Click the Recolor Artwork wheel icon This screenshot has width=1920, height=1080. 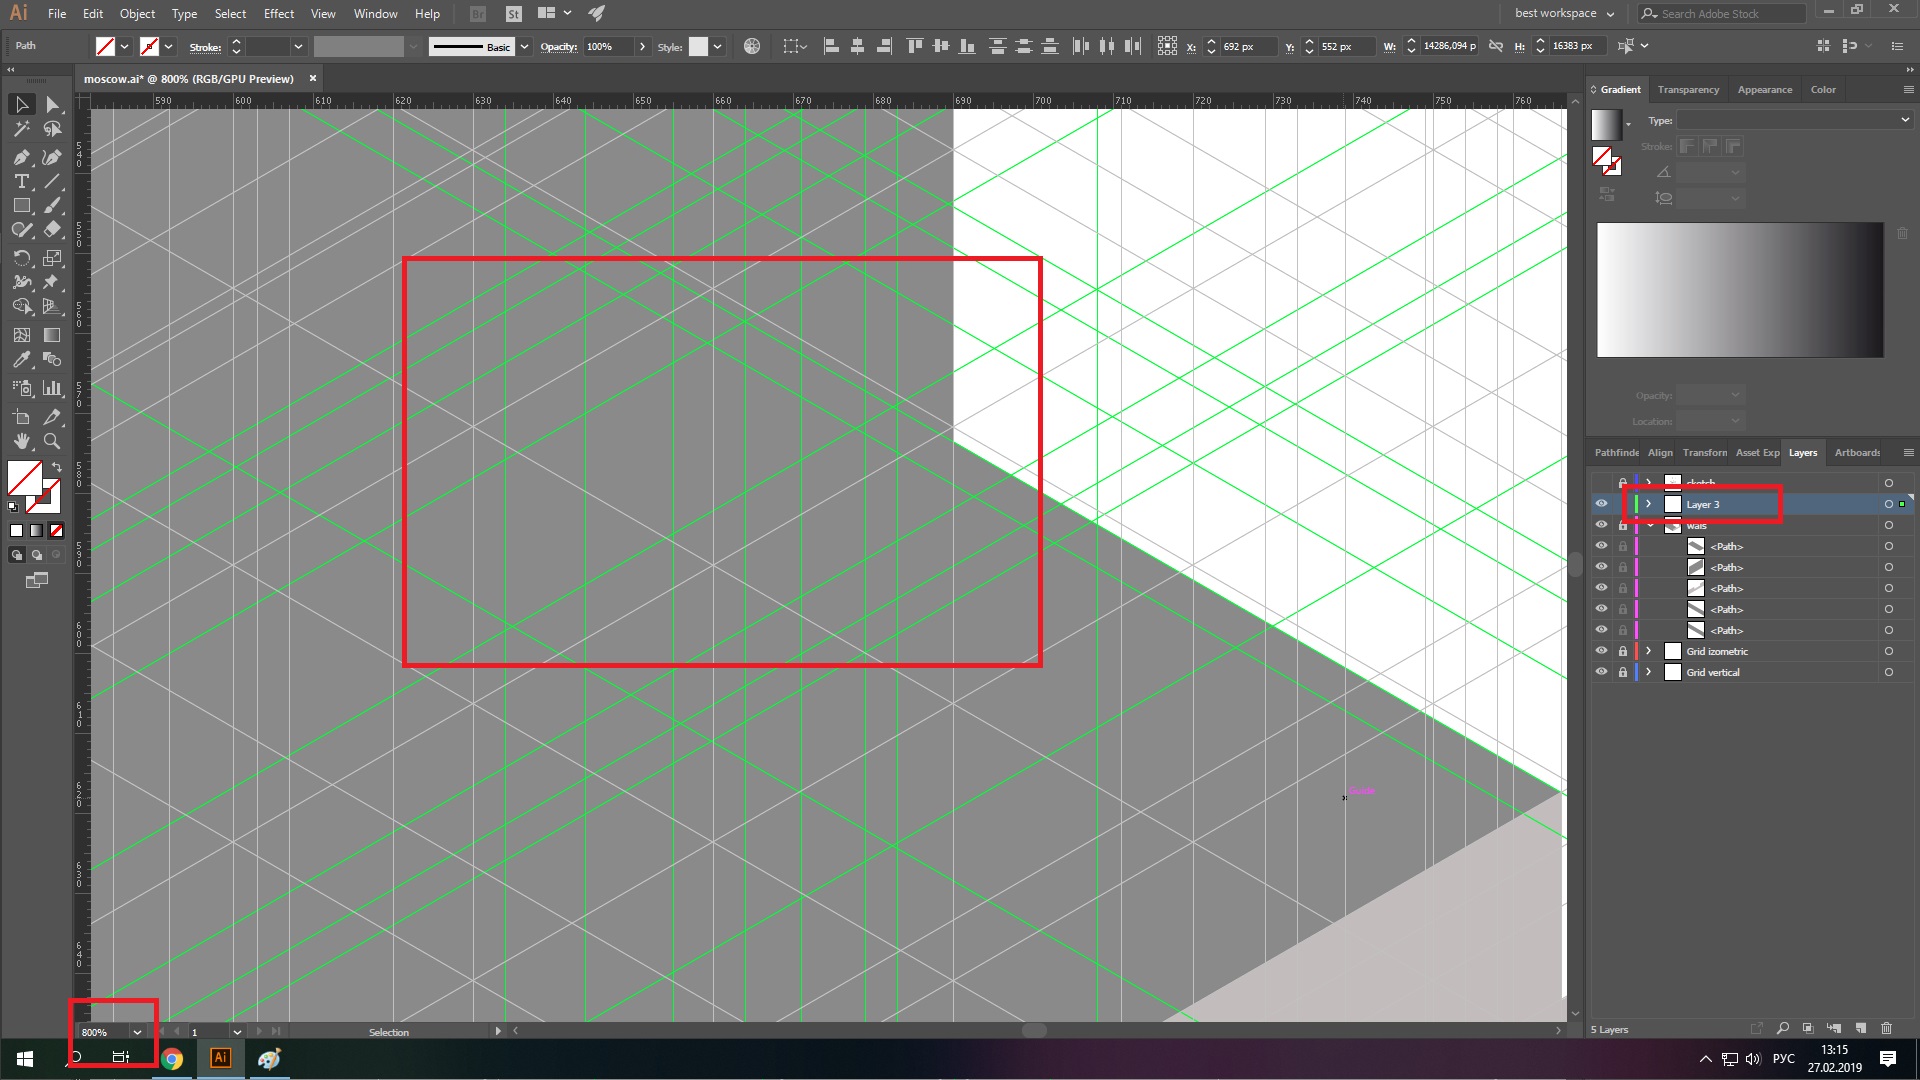click(752, 46)
